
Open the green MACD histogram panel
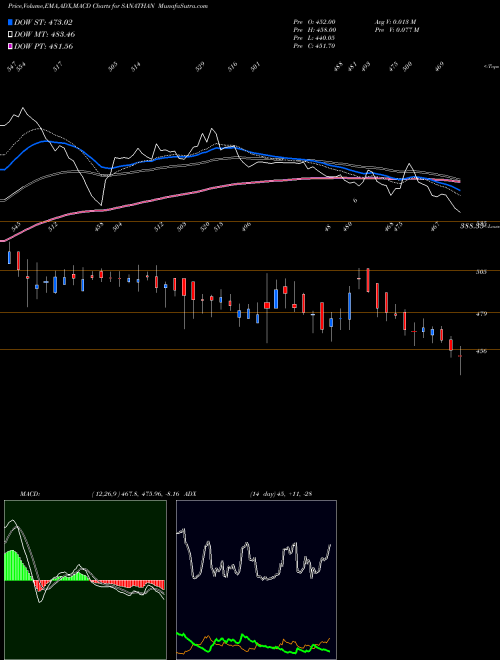pos(85,580)
